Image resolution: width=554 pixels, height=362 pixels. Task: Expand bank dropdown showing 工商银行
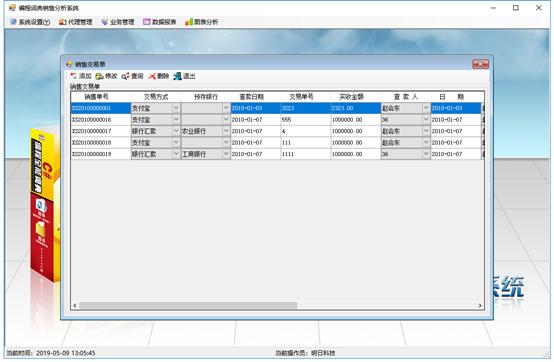[x=226, y=154]
